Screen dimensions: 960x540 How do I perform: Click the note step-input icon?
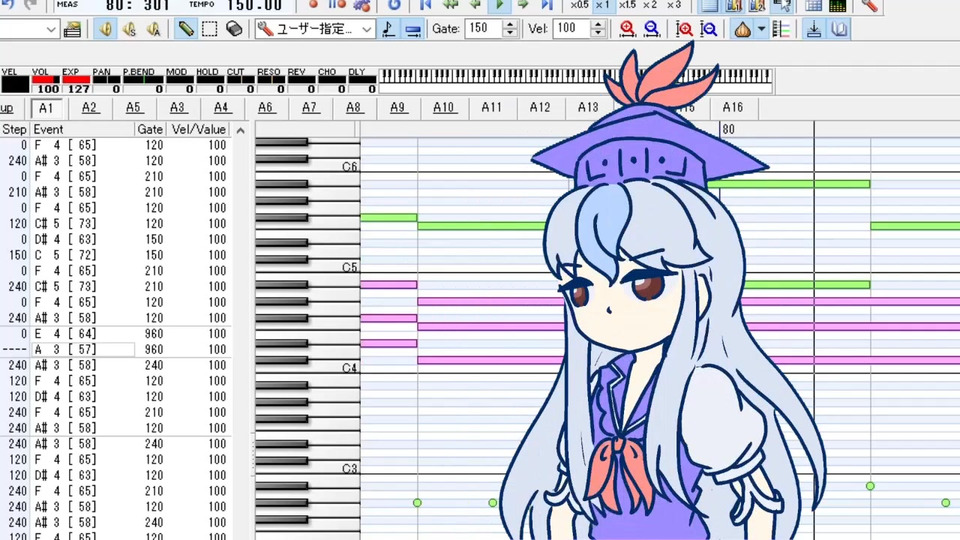pos(388,29)
